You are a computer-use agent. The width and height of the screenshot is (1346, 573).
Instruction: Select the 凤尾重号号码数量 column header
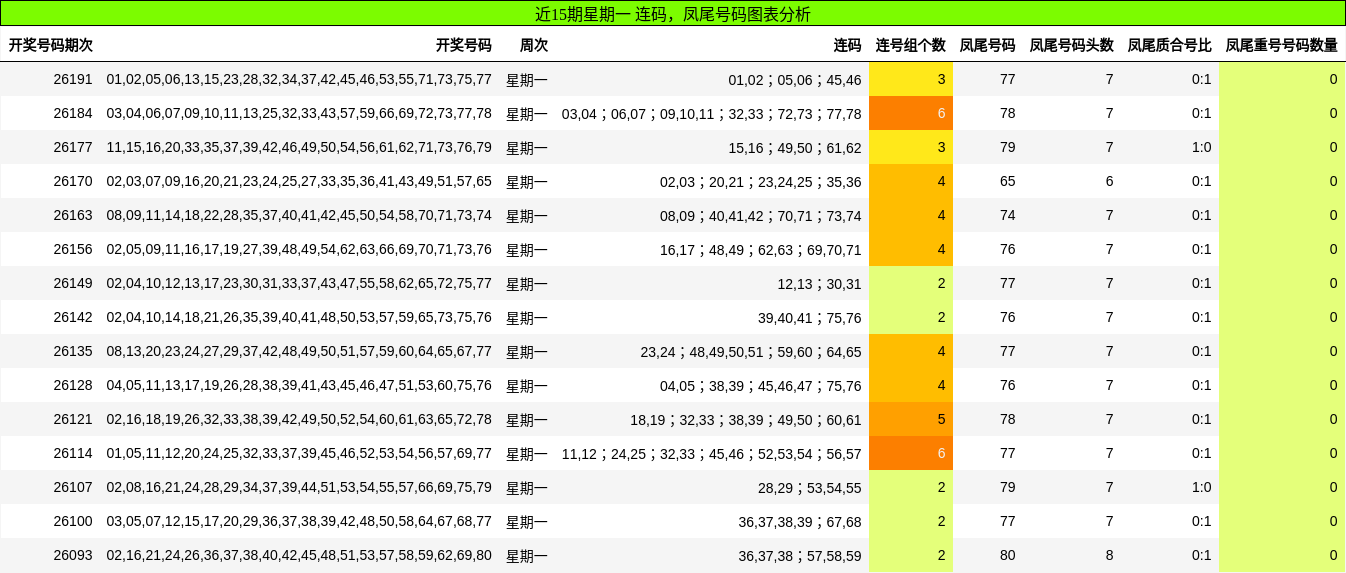[x=1281, y=45]
